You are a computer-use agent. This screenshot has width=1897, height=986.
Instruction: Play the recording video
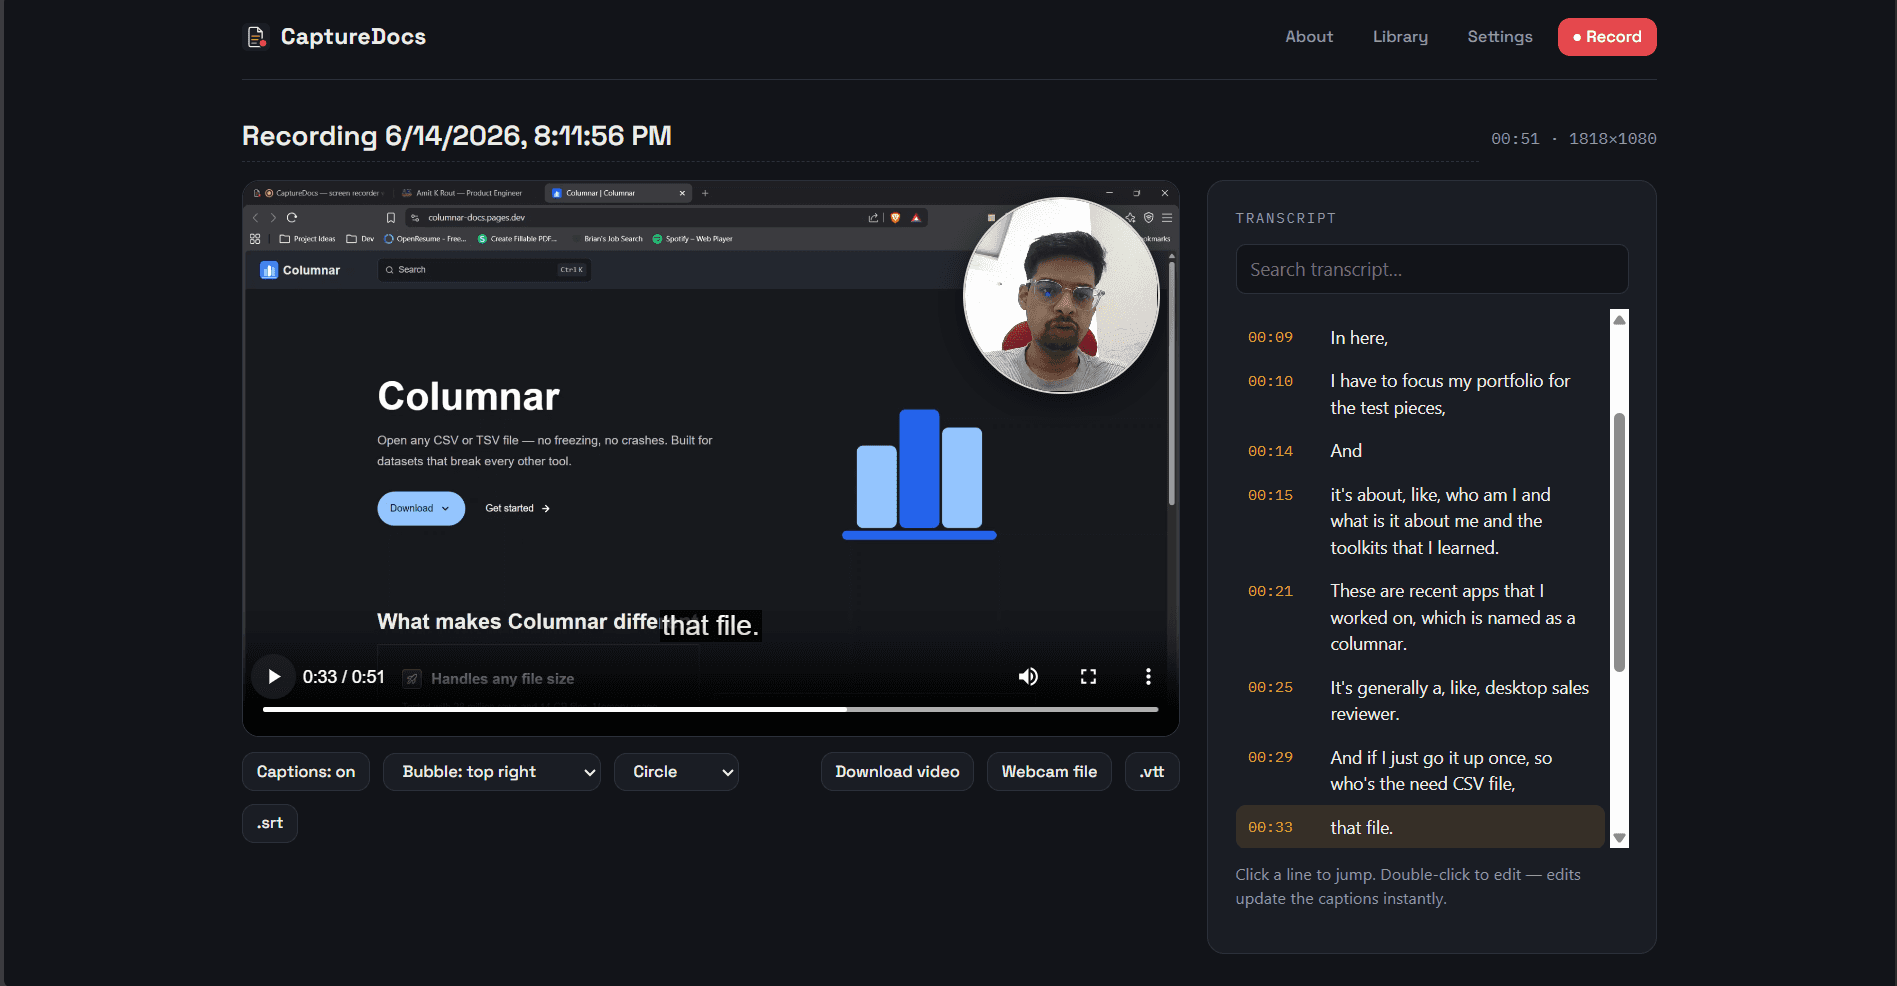click(x=273, y=677)
